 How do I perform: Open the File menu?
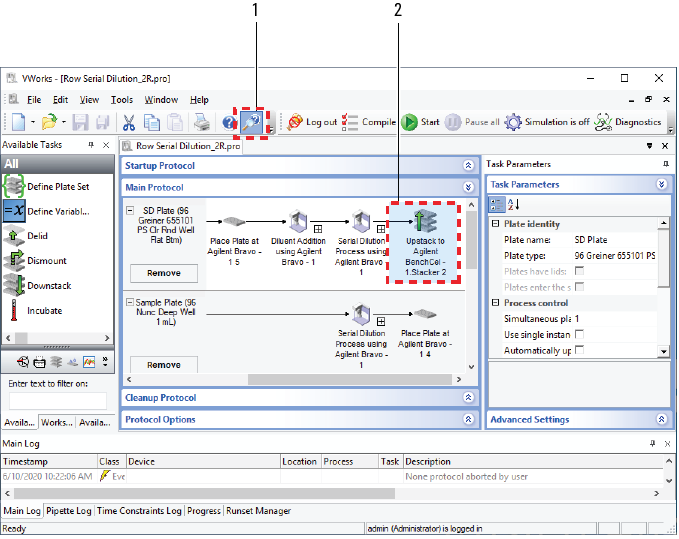(34, 100)
